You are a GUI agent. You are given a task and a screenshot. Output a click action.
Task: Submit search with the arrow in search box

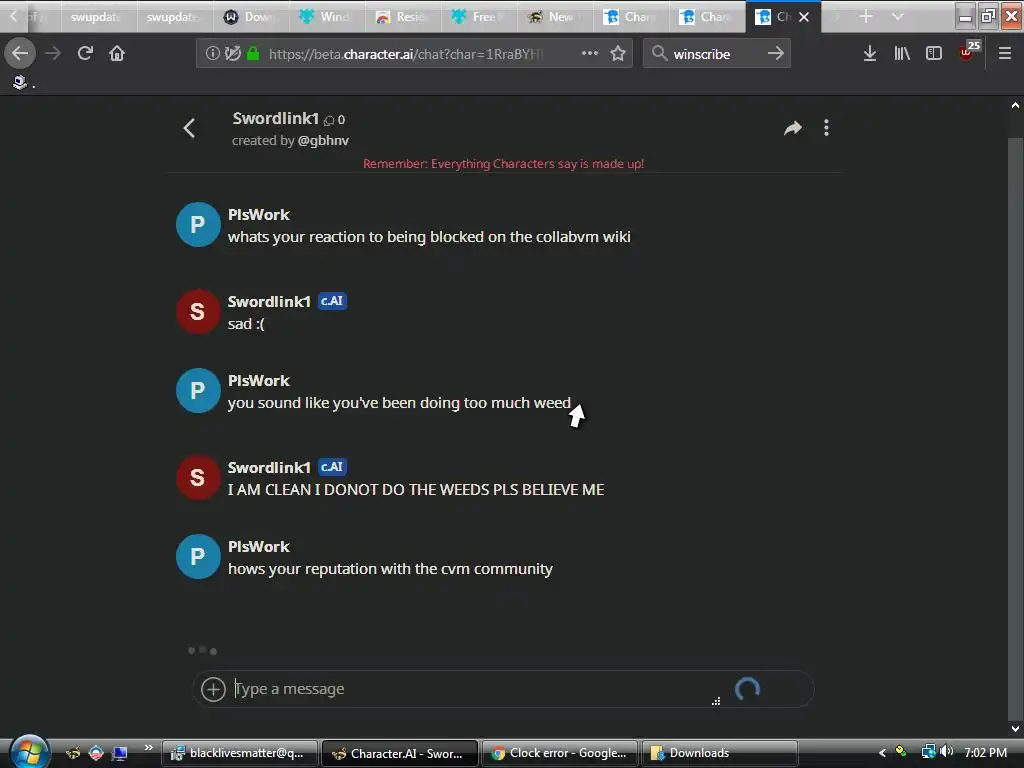tap(775, 54)
